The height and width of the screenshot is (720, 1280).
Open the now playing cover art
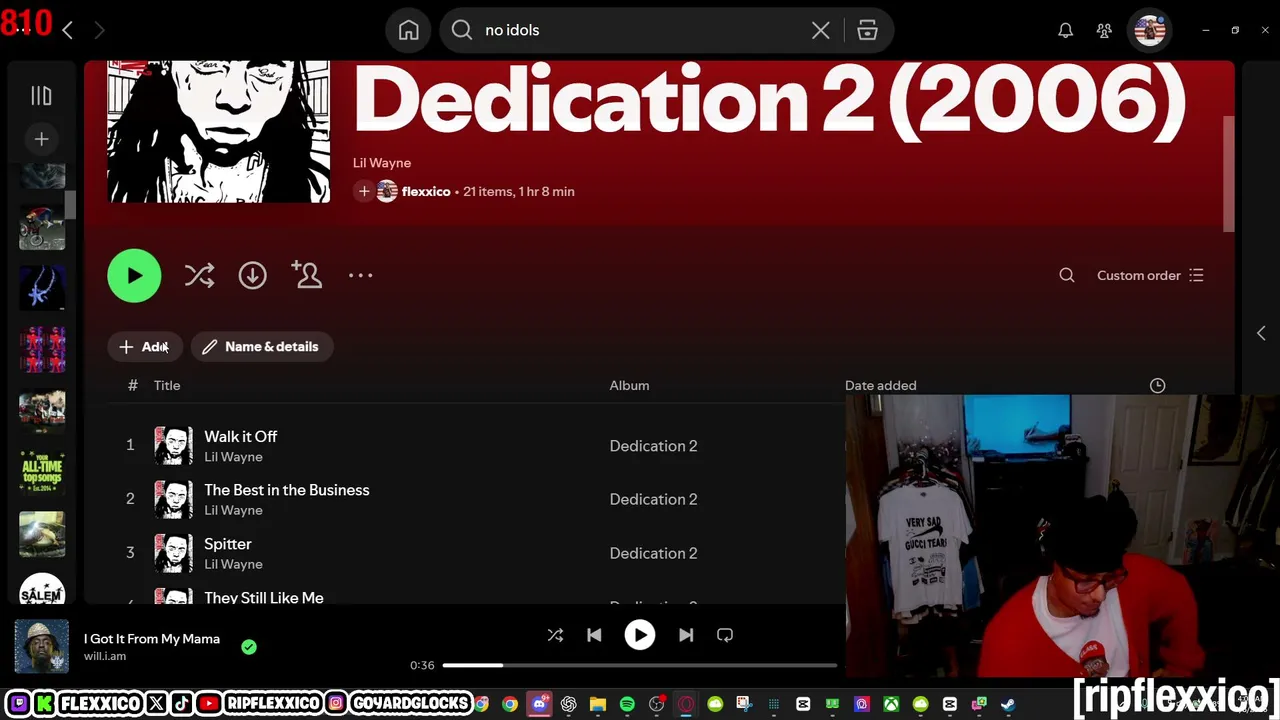tap(42, 646)
